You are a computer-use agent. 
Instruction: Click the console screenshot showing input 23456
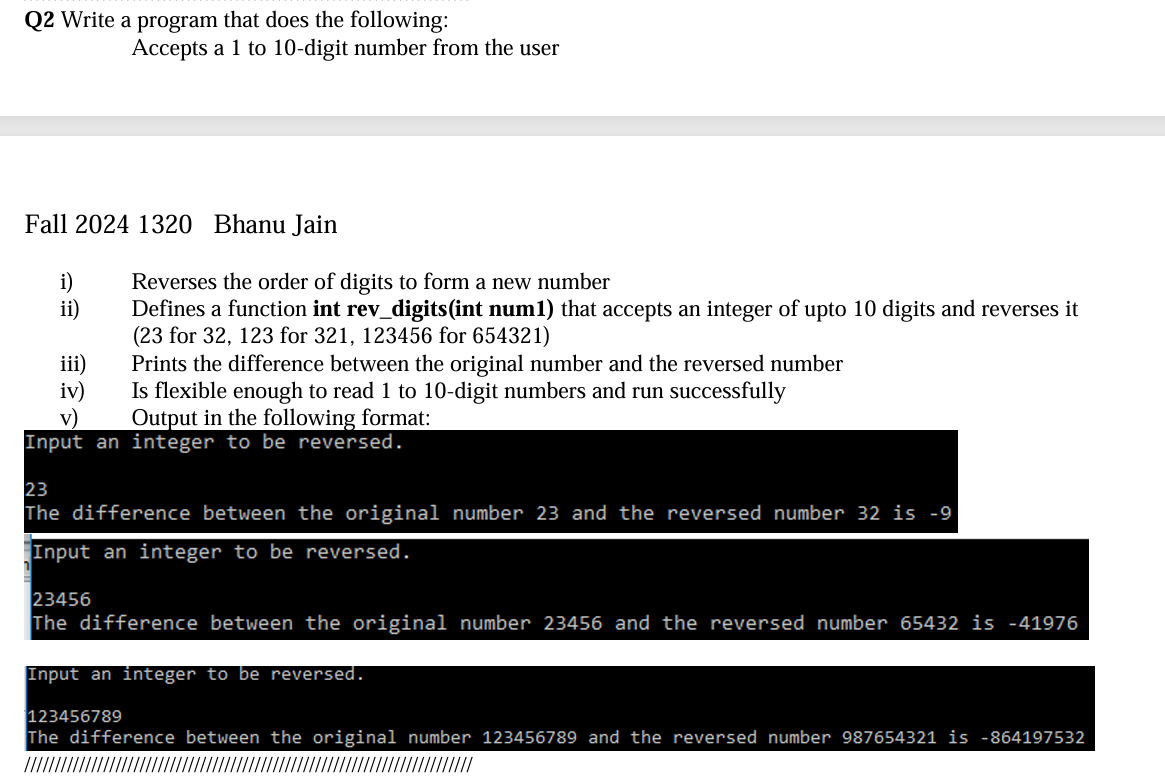[556, 588]
